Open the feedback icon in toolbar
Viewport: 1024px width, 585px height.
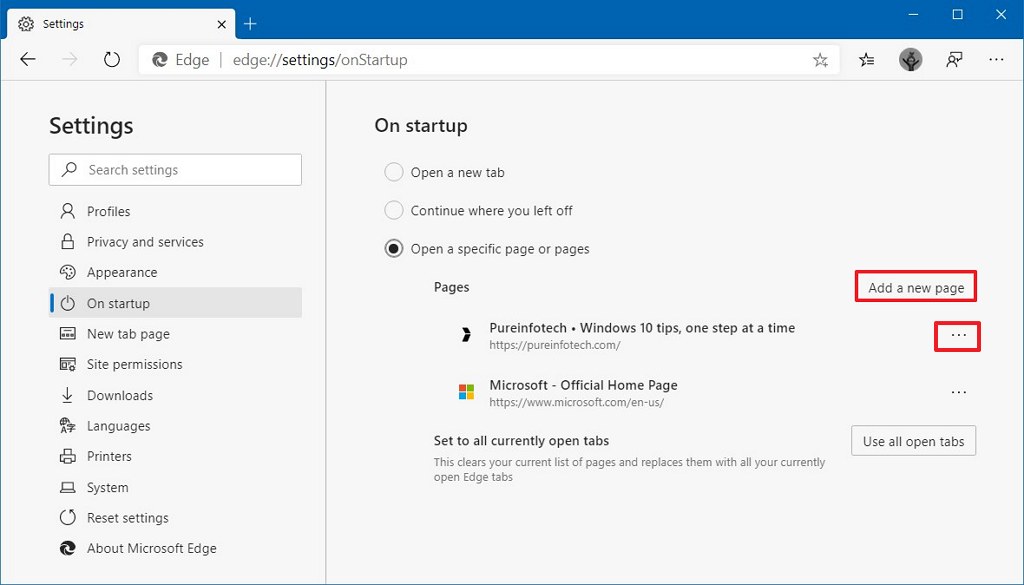click(x=954, y=60)
